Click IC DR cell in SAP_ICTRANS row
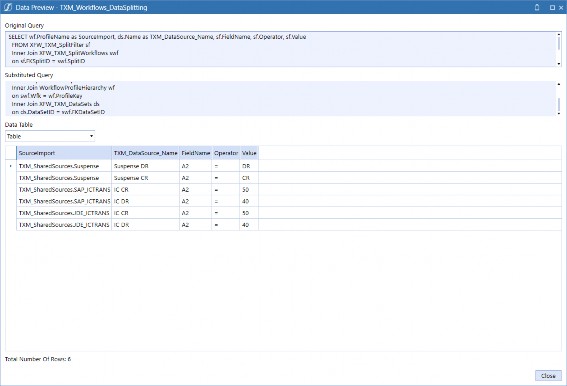567x386 pixels. pos(145,201)
